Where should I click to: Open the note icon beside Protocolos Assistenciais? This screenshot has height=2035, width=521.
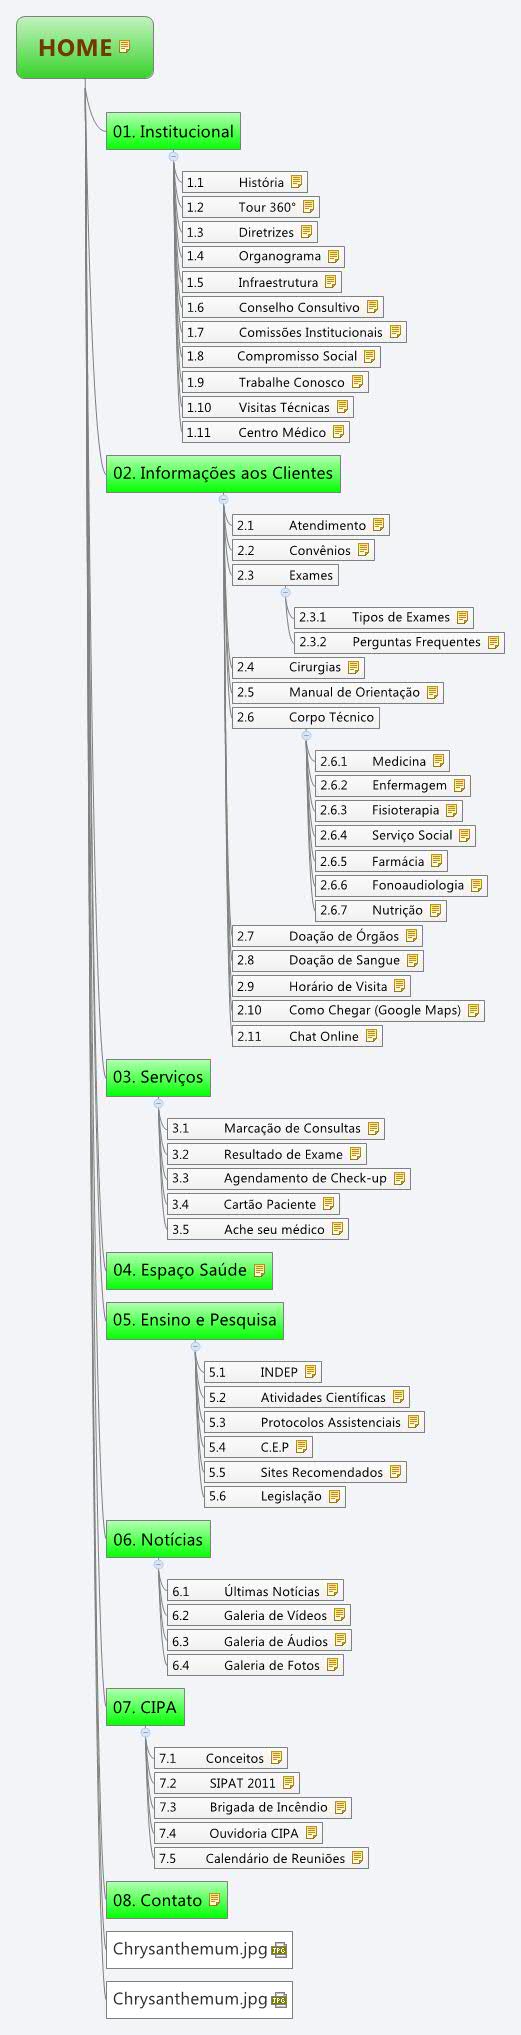(x=413, y=1421)
